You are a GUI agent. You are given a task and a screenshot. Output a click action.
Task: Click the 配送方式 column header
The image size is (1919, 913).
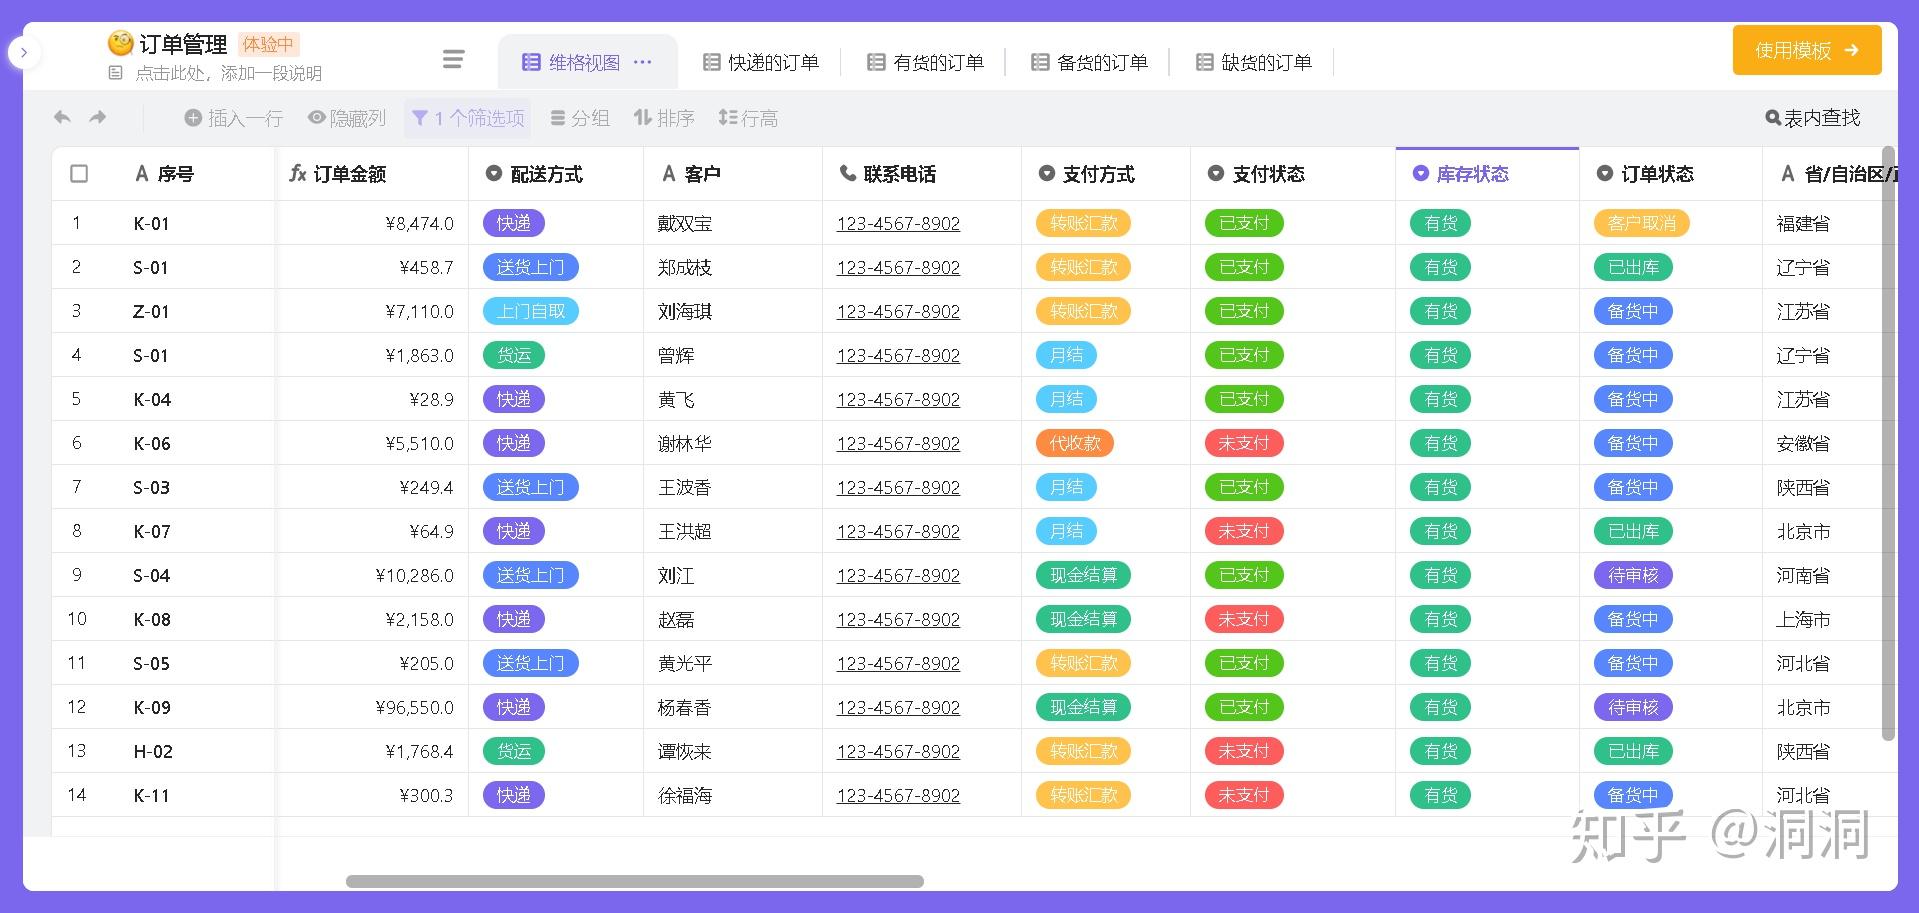click(x=556, y=174)
